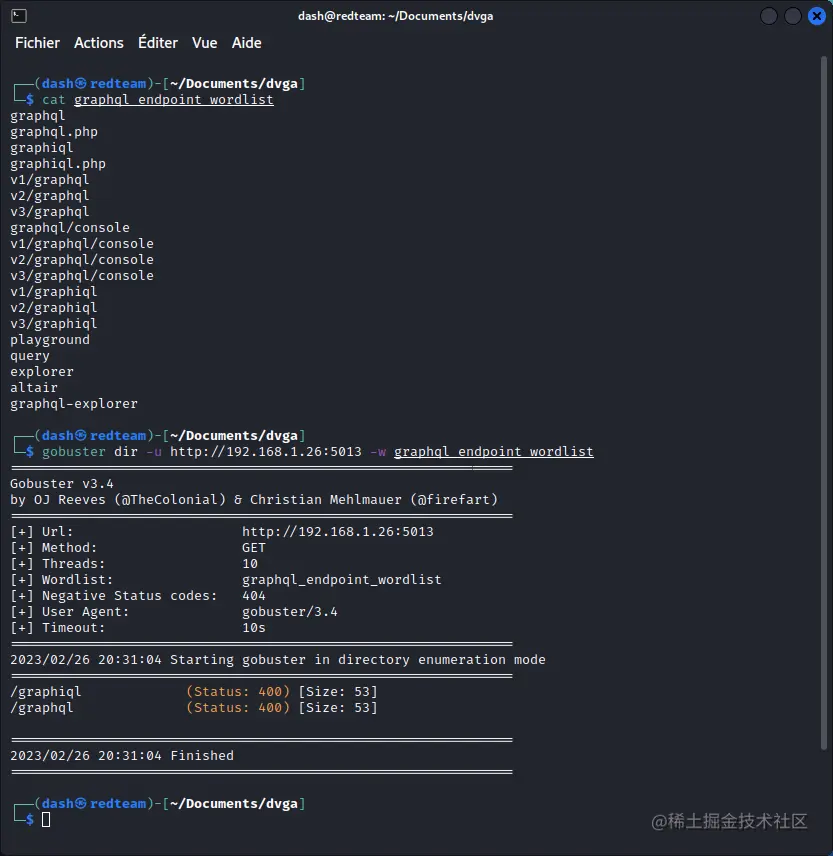Open the Fichier menu

tap(37, 43)
